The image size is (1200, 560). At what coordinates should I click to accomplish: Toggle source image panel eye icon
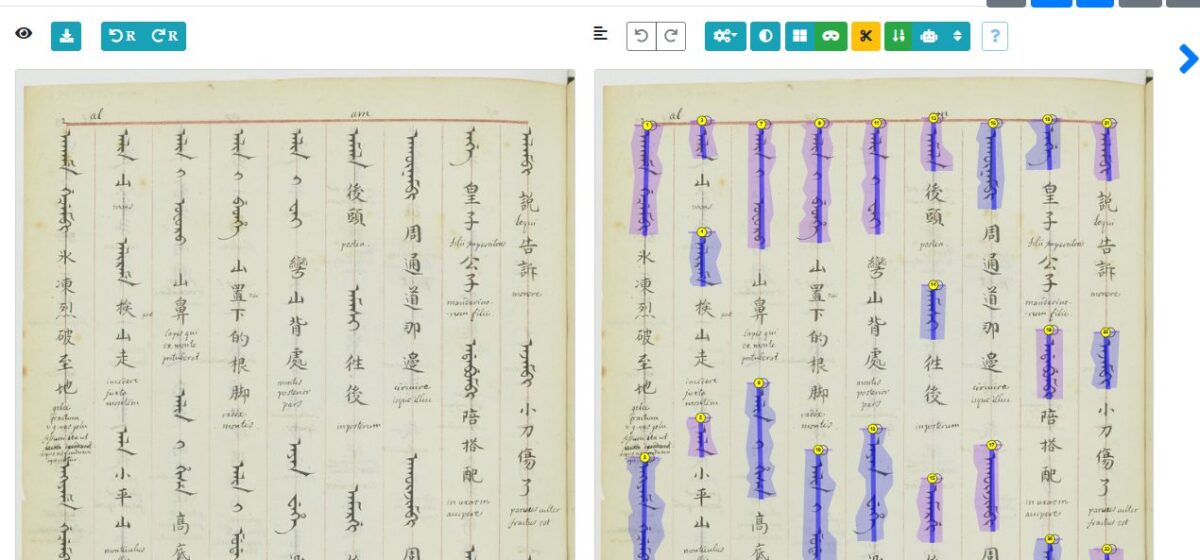tap(24, 34)
